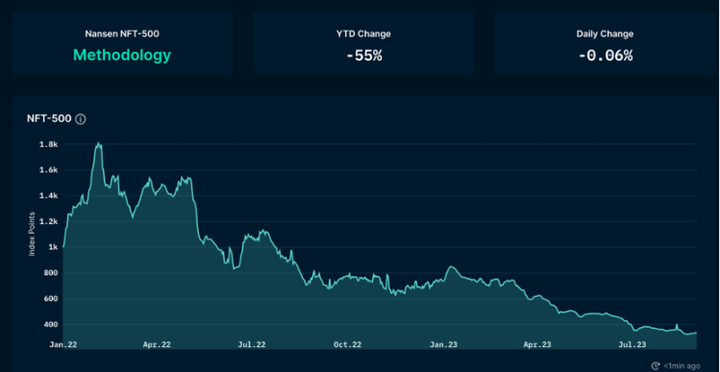Click the refresh clock icon near '<1min ago'
Image resolution: width=720 pixels, height=372 pixels.
[656, 366]
